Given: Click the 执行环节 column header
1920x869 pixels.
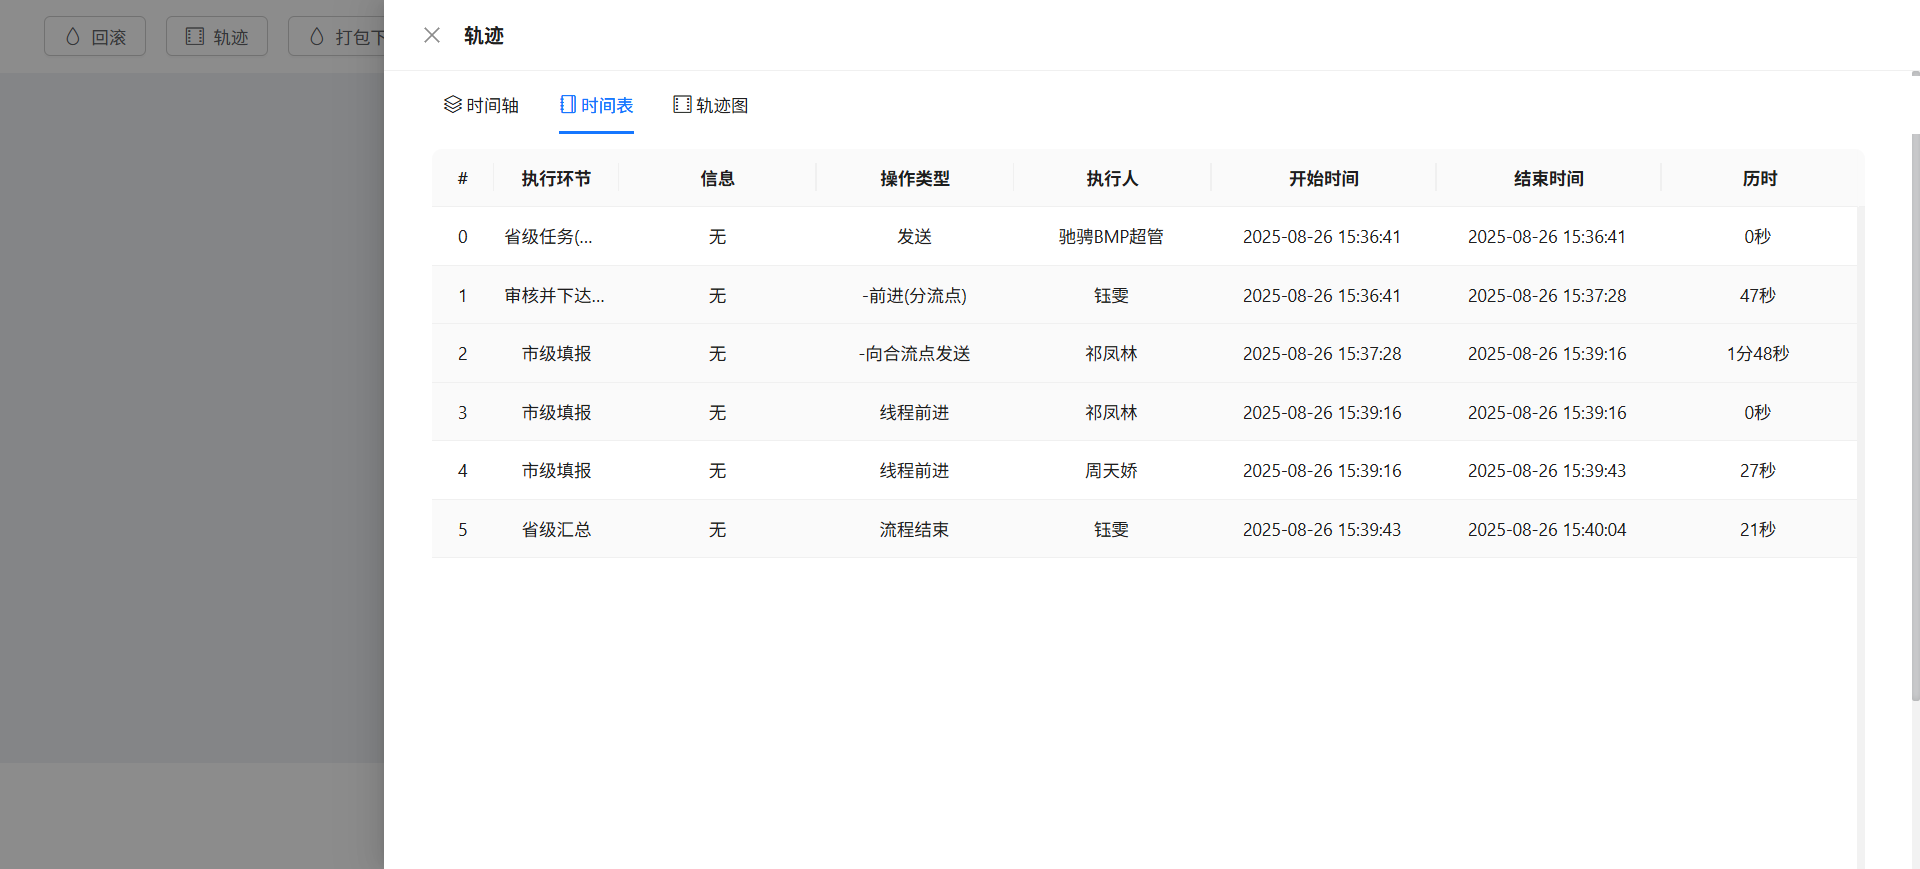Looking at the screenshot, I should [x=556, y=178].
